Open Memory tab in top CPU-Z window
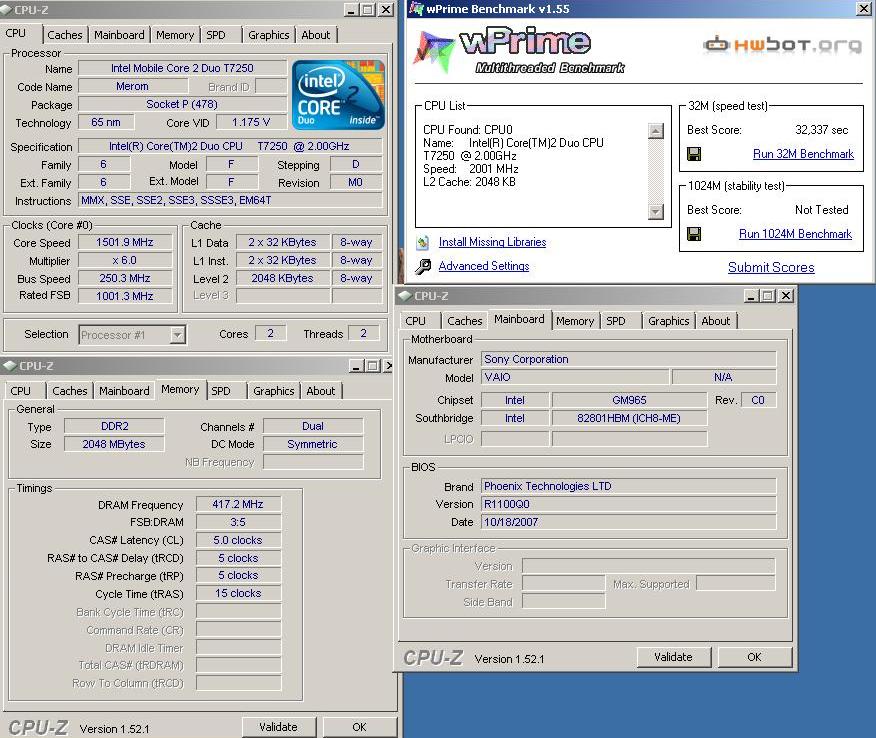The height and width of the screenshot is (738, 876). tap(175, 35)
